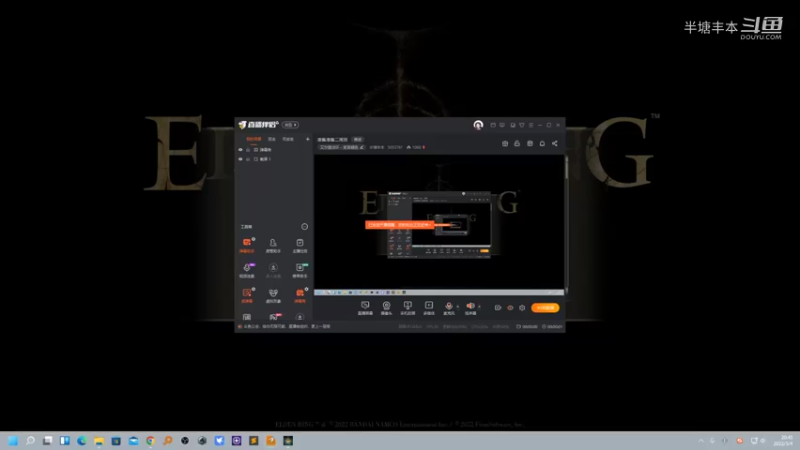This screenshot has width=800, height=450.
Task: Open the hamburger menu in title bar
Action: tap(531, 125)
